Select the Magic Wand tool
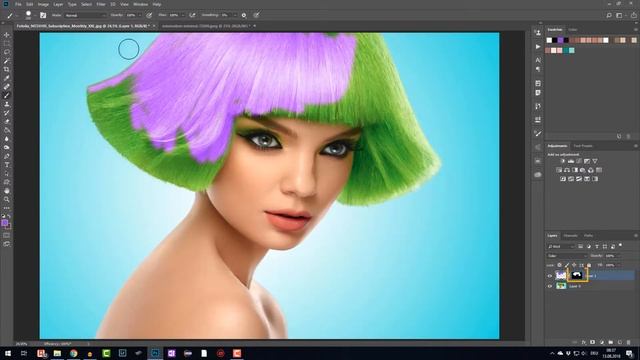The width and height of the screenshot is (640, 360). 7,61
